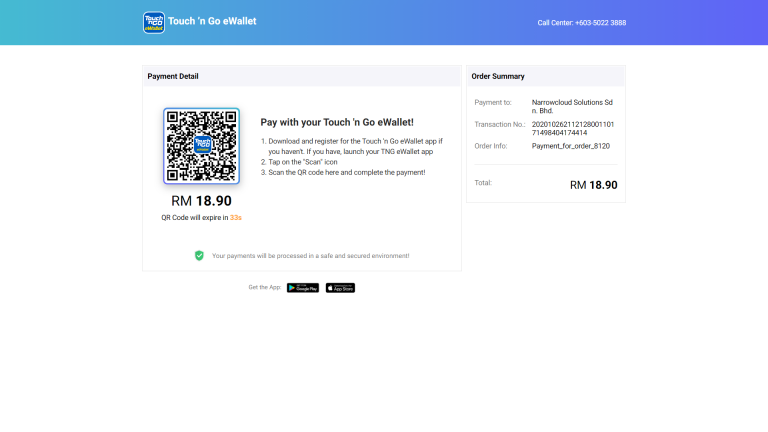Click the Touch 'n Go eWallet logo icon
This screenshot has height=432, width=768.
click(x=154, y=23)
